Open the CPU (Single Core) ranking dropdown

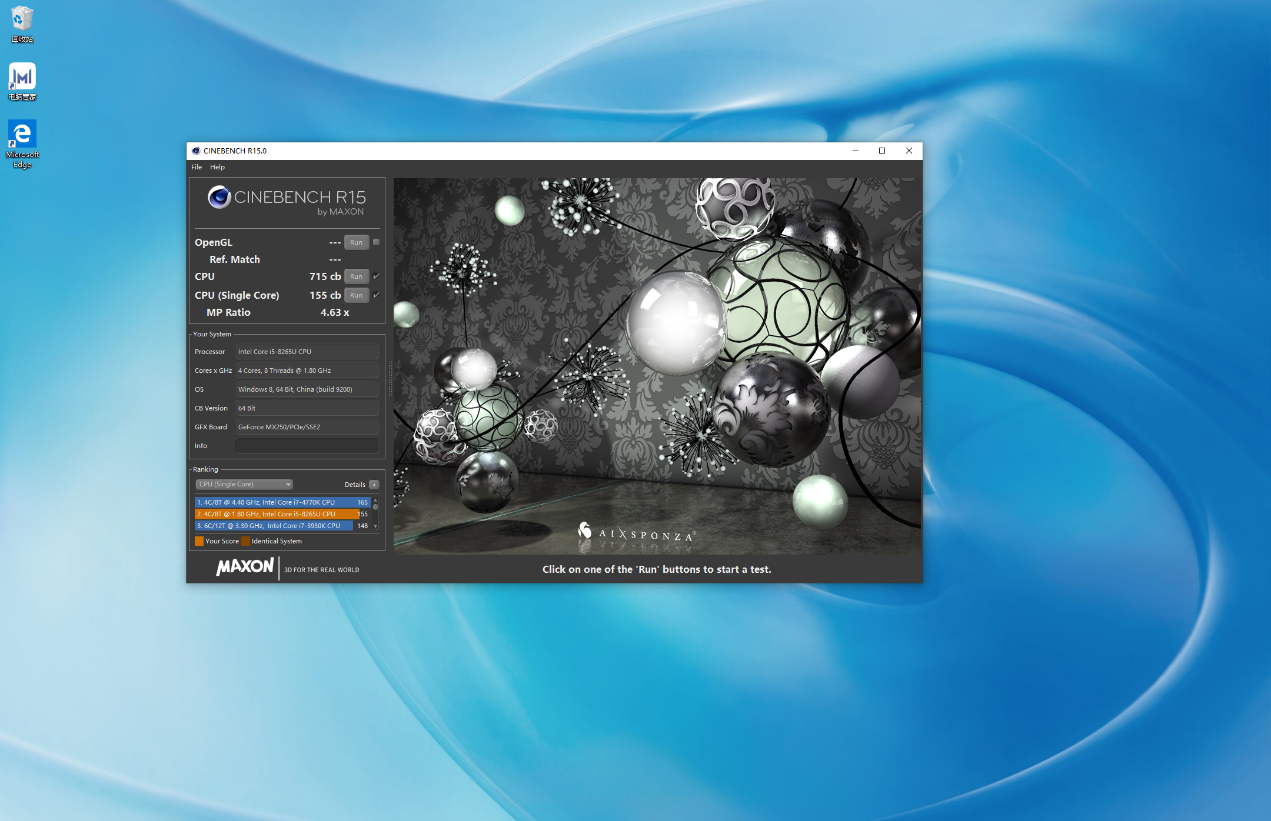coord(244,484)
